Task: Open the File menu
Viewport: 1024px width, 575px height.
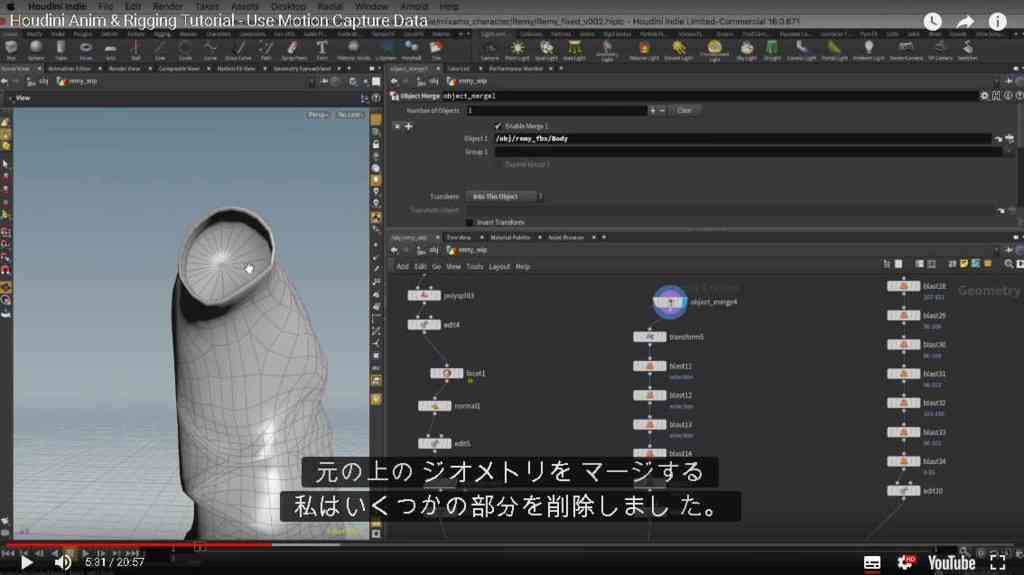Action: tap(106, 6)
